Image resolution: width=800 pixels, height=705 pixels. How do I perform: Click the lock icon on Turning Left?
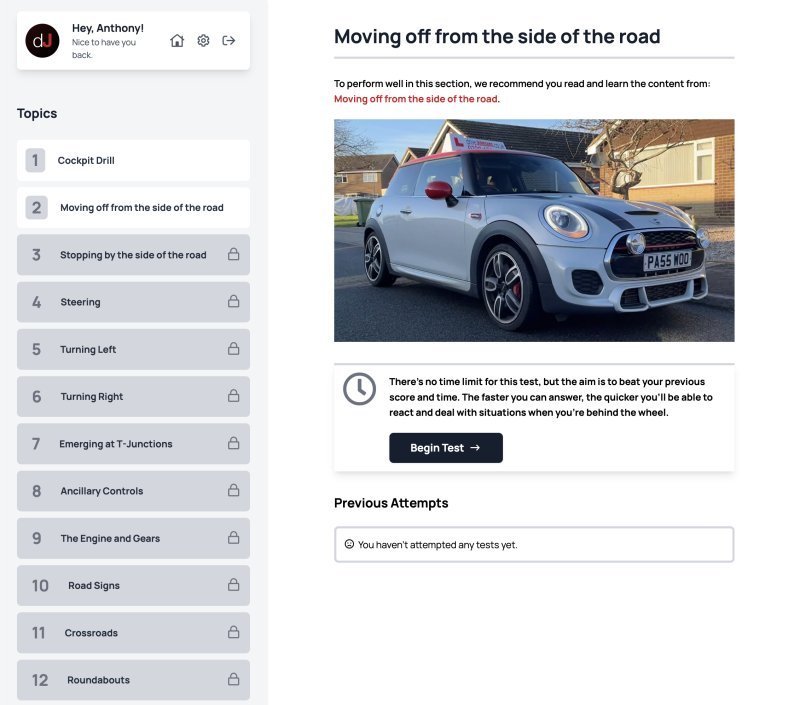click(233, 349)
